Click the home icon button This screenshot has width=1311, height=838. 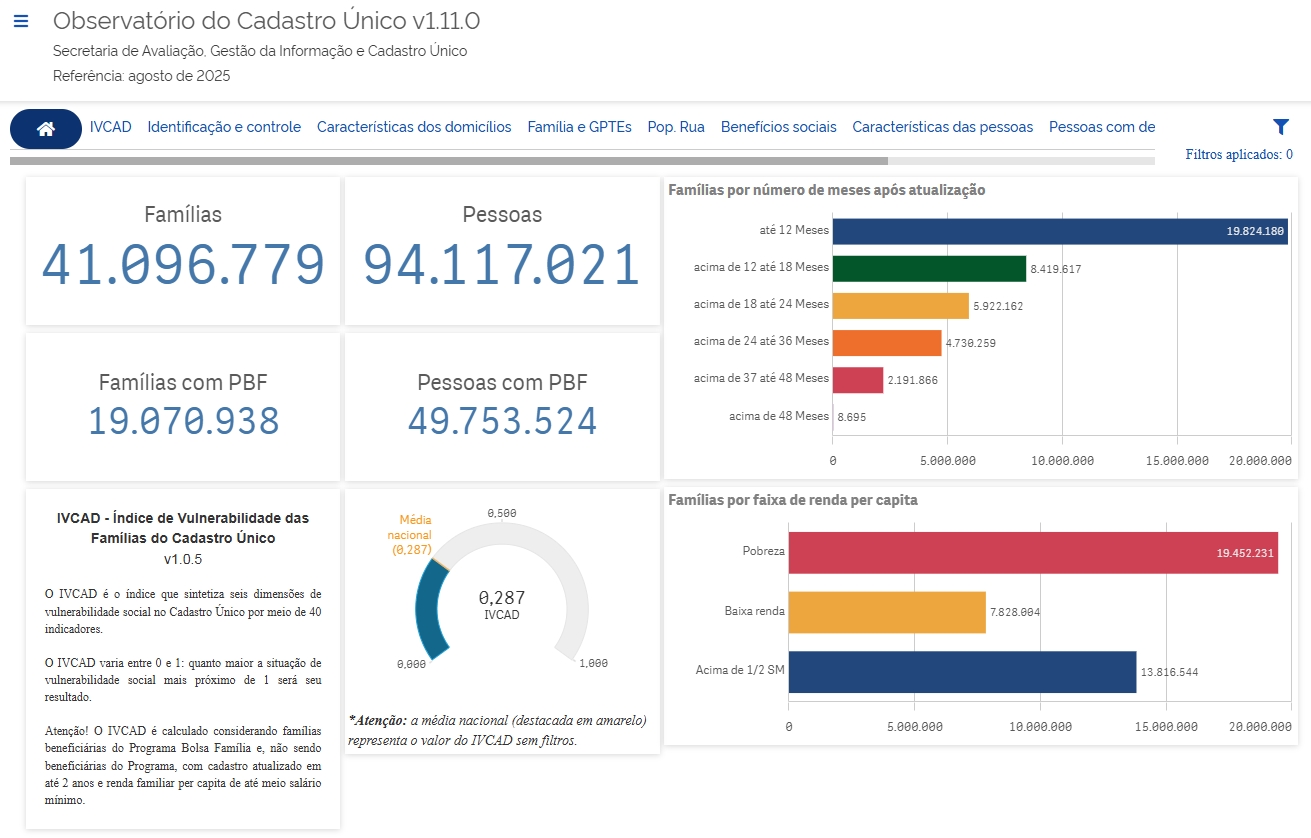pyautogui.click(x=45, y=128)
